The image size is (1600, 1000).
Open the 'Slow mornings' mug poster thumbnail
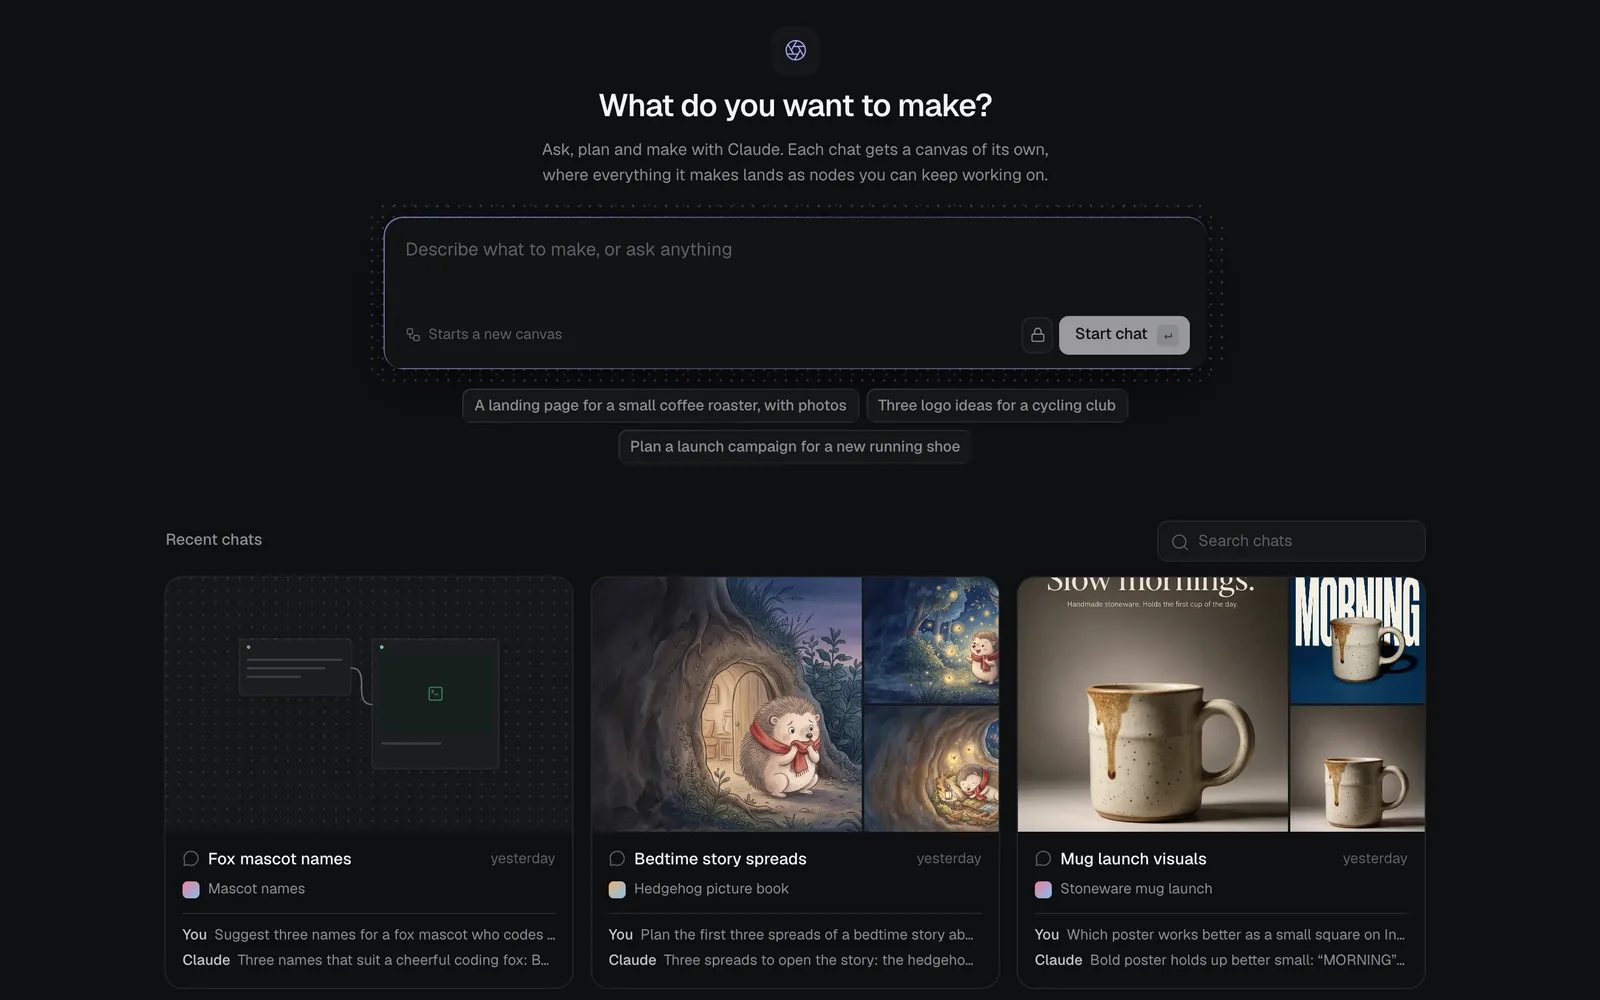1153,704
